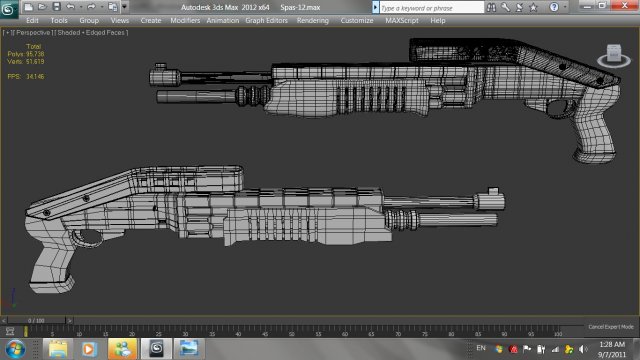Expand the Quick Access toolbar customize arrow
640x360 pixels.
(124, 7)
